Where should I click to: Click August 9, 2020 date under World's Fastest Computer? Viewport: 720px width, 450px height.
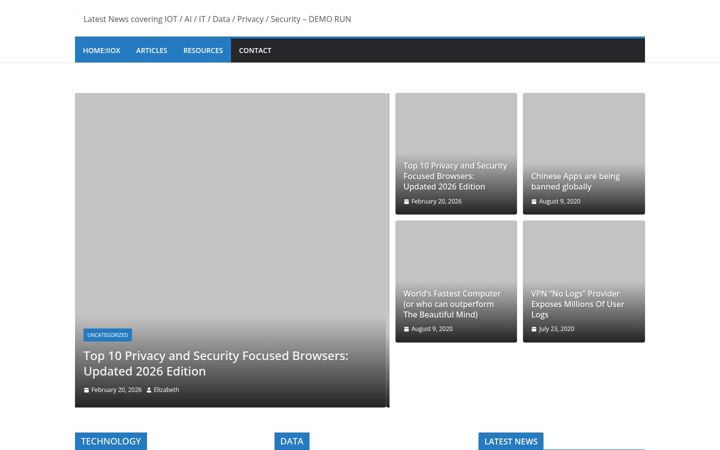(x=432, y=329)
